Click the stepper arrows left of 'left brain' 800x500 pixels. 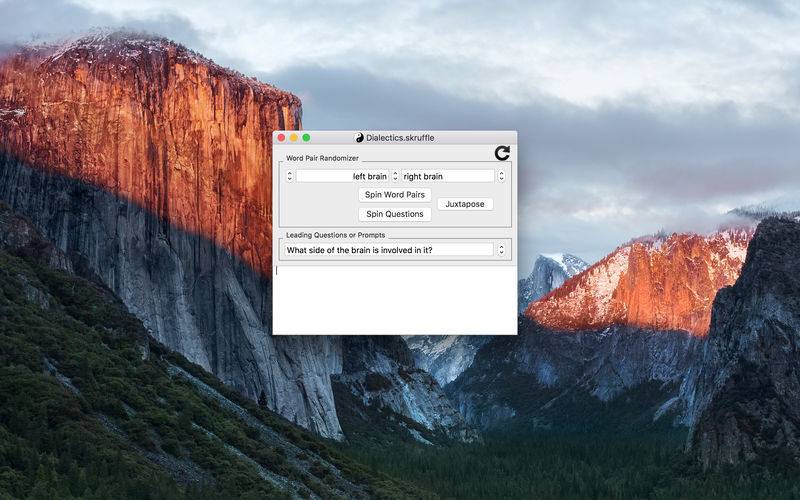289,177
